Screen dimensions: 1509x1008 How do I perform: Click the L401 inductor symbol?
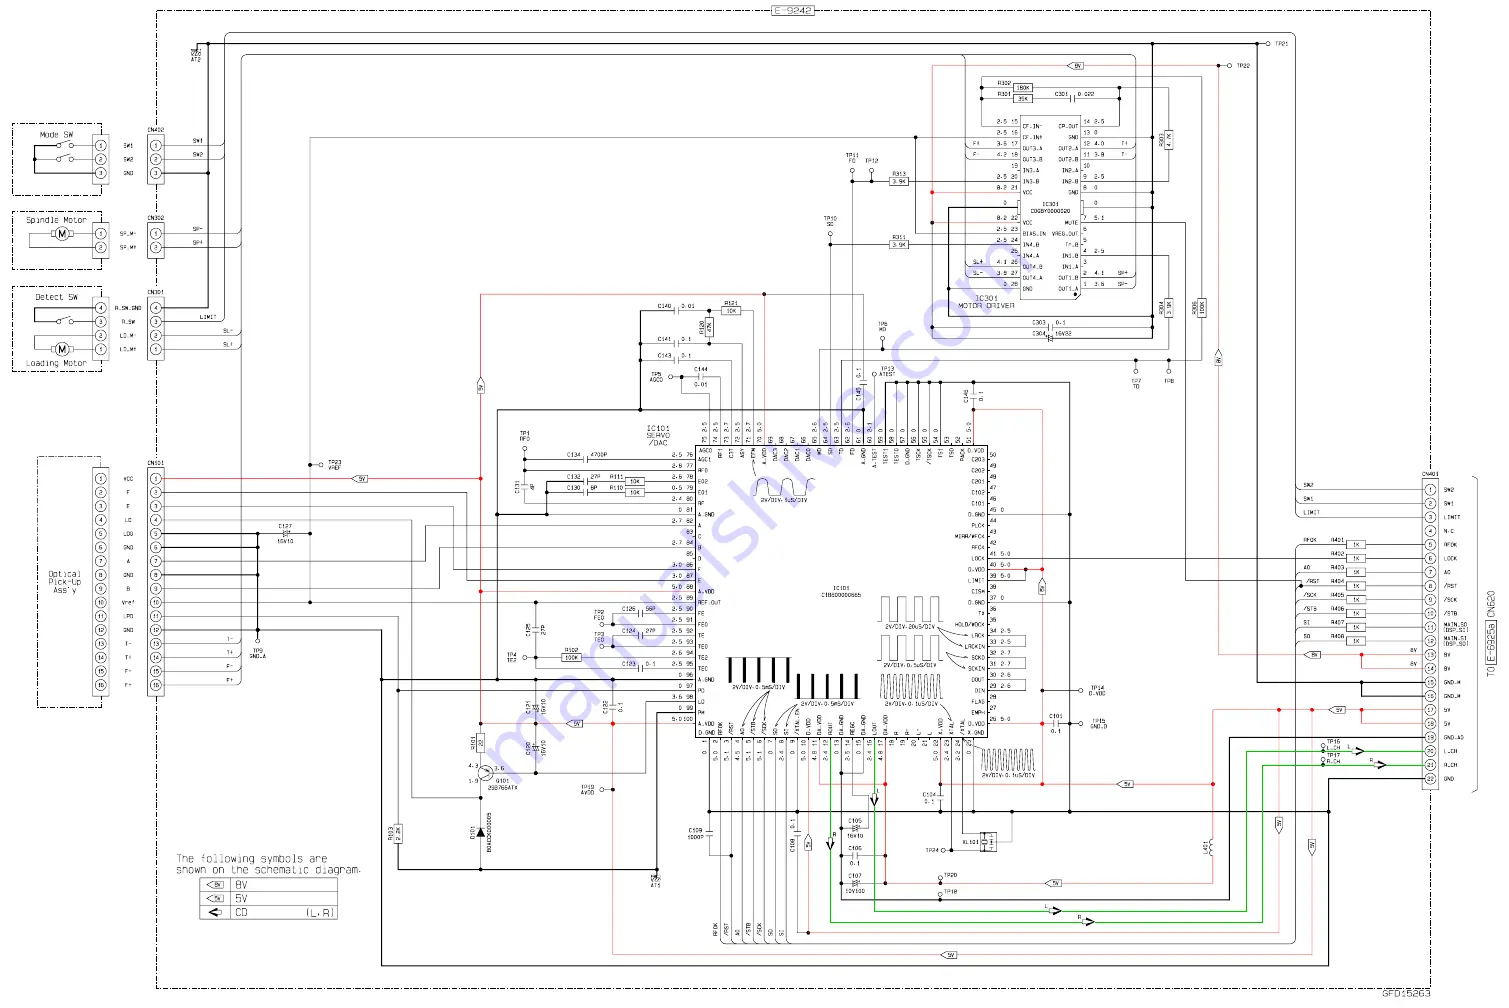coord(1211,848)
